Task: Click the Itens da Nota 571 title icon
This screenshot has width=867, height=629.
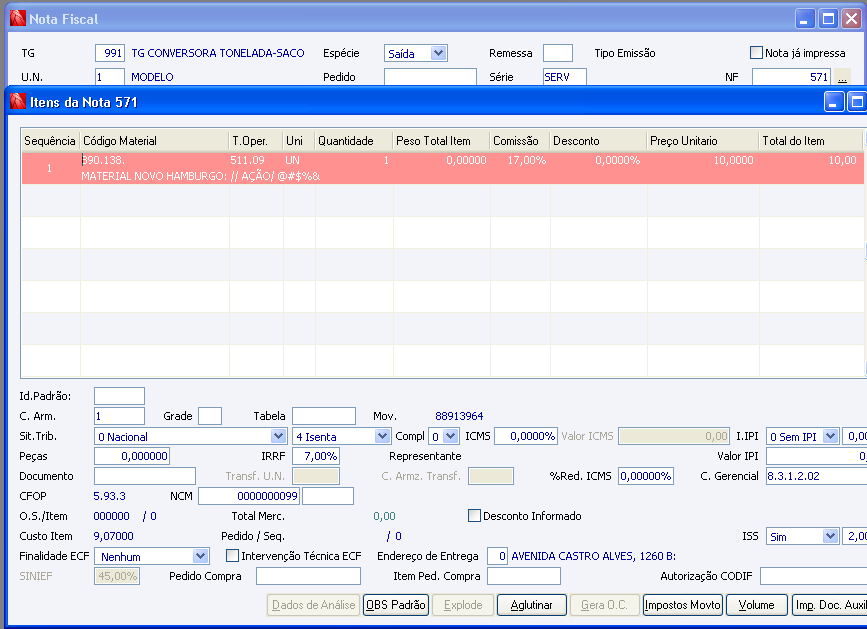Action: [x=17, y=102]
